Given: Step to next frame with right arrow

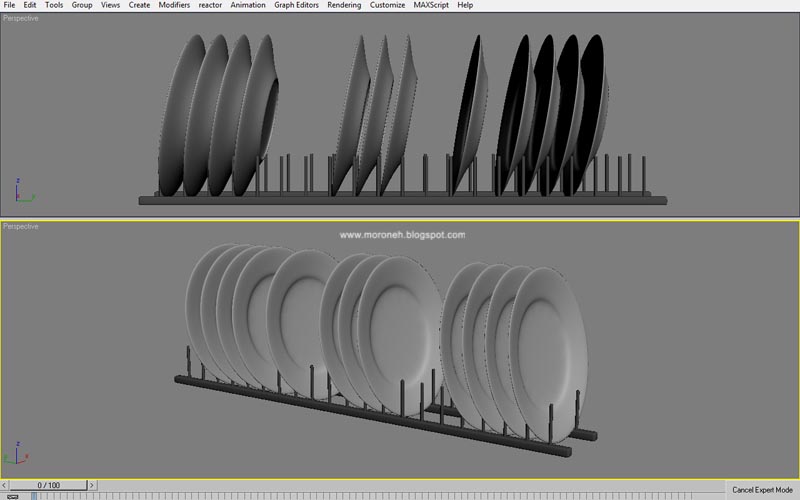Looking at the screenshot, I should [92, 485].
